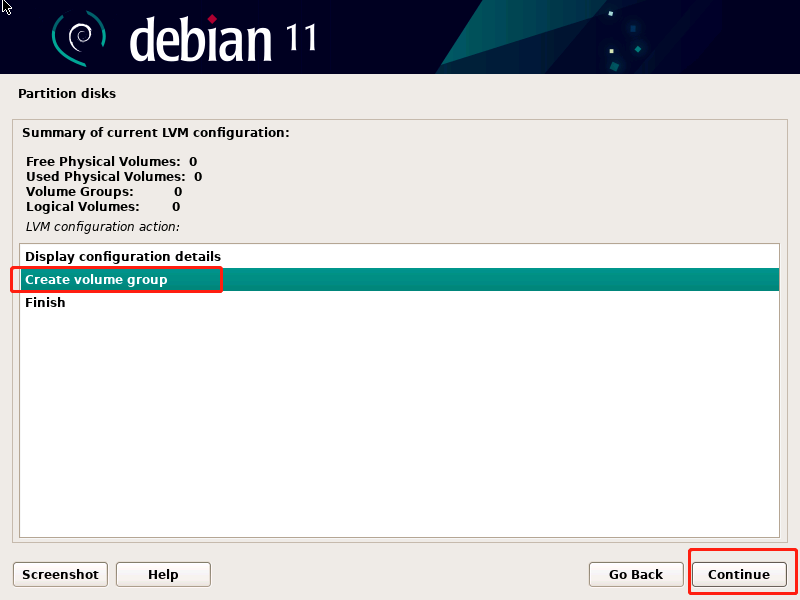The width and height of the screenshot is (800, 600).
Task: Click the Debian swirl logo
Action: [x=79, y=38]
